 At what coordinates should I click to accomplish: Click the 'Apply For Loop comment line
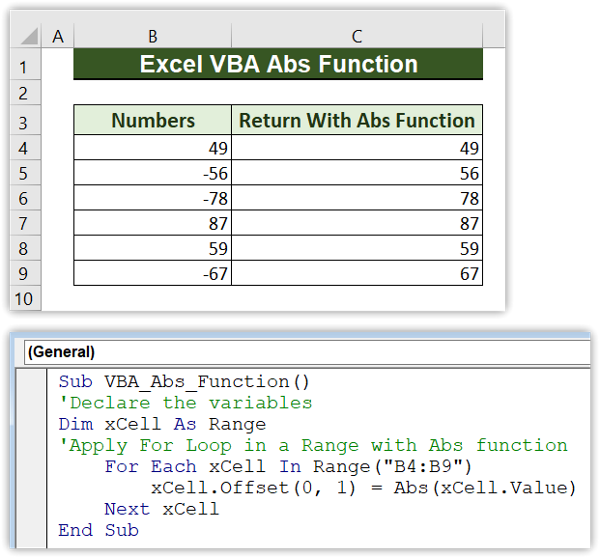coord(313,445)
